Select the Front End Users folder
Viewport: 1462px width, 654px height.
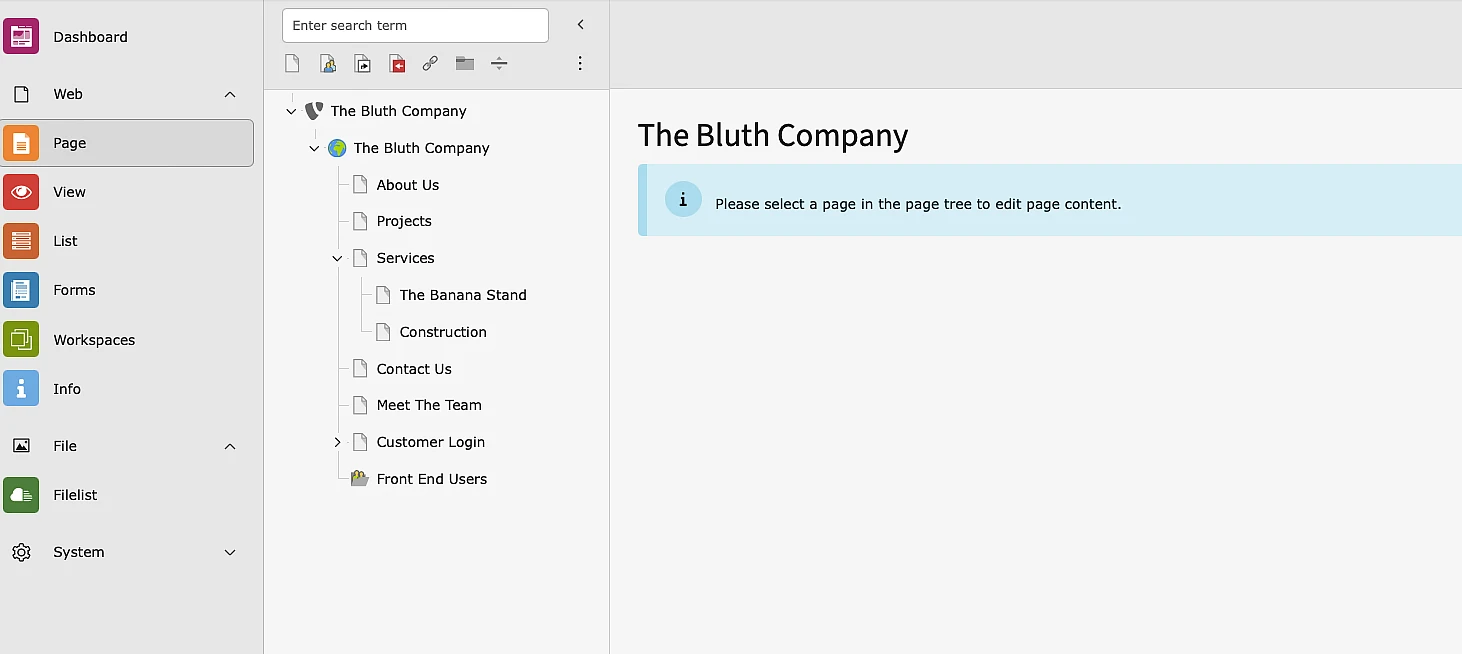431,479
